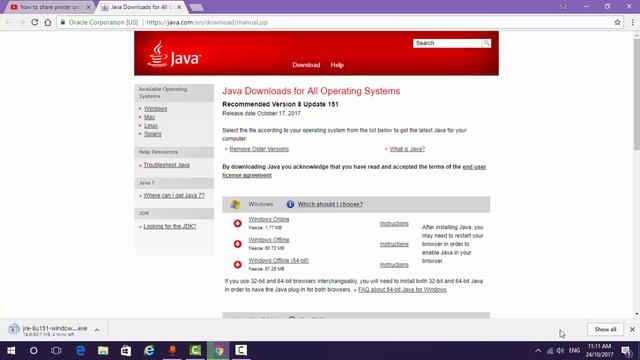Open Where can I get Java 7 link
Image resolution: width=640 pixels, height=360 pixels.
(174, 196)
